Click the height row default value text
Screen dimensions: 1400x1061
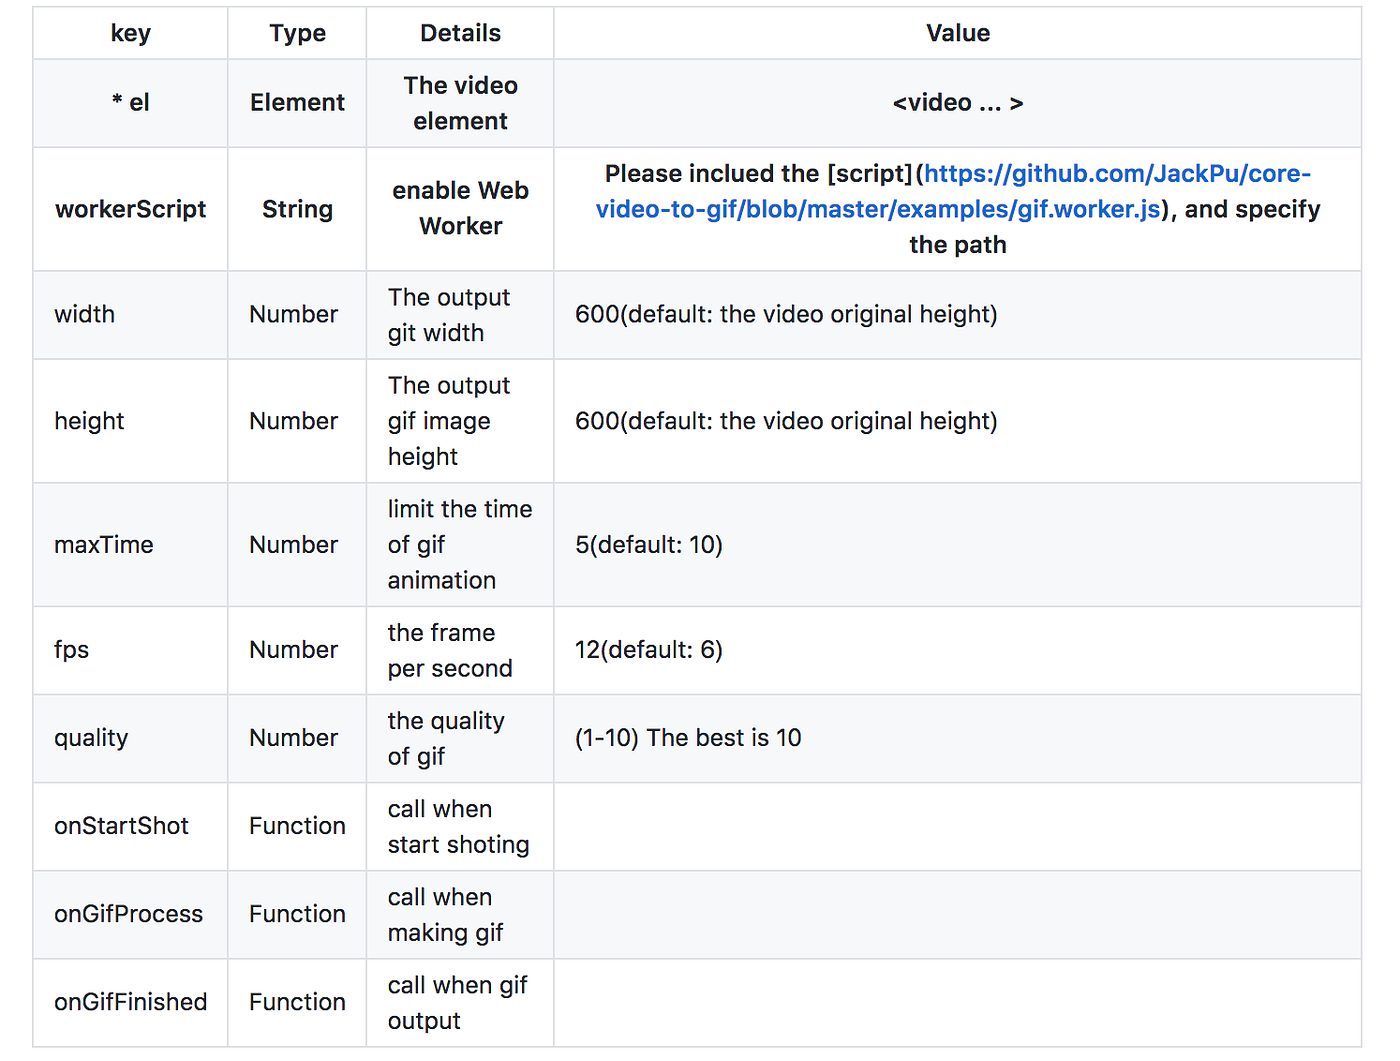(785, 420)
